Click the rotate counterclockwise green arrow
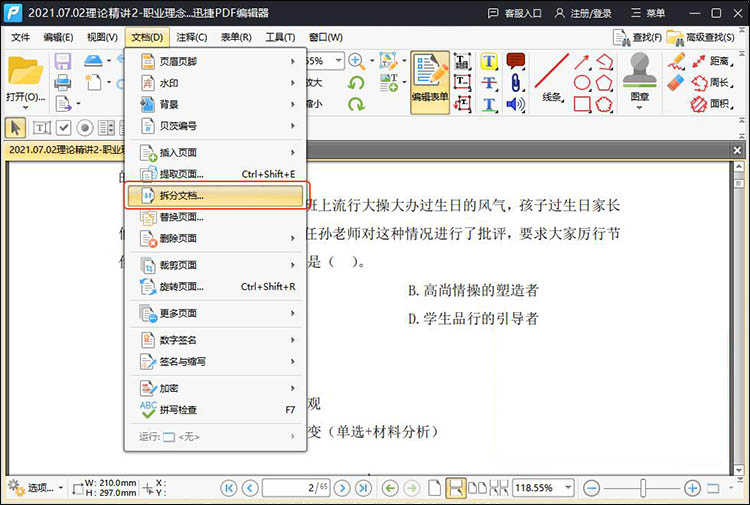This screenshot has width=750, height=505. [356, 83]
